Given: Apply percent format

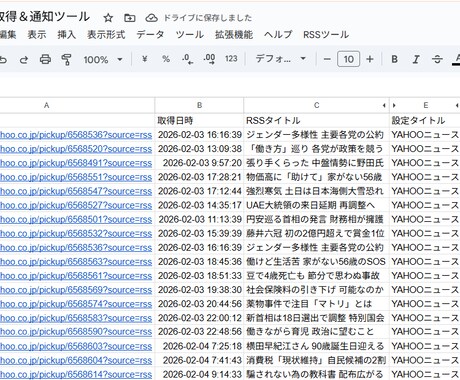Looking at the screenshot, I should pos(166,59).
